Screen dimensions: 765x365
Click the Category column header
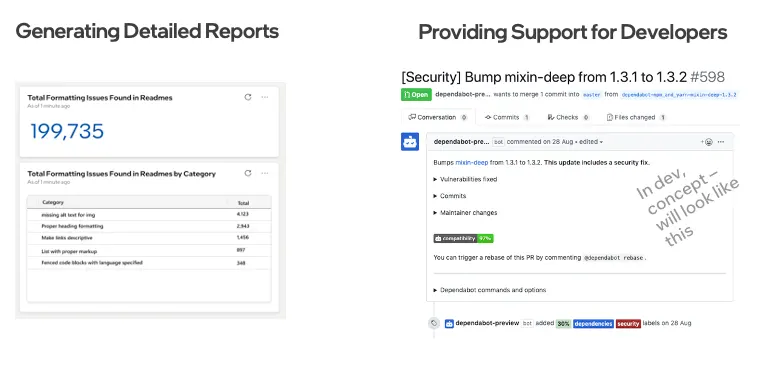(53, 202)
